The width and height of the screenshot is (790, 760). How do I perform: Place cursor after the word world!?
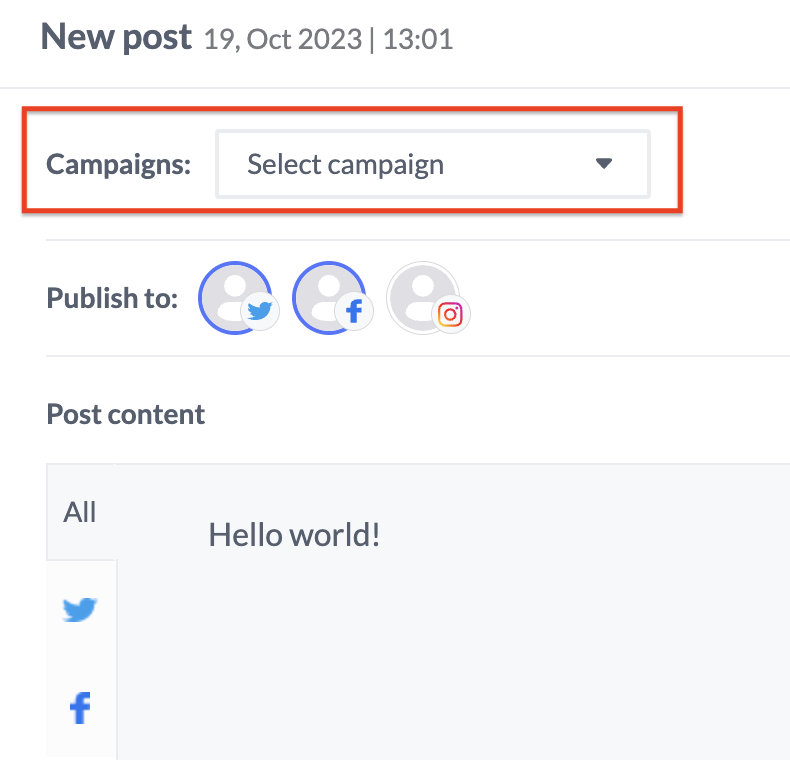[381, 535]
